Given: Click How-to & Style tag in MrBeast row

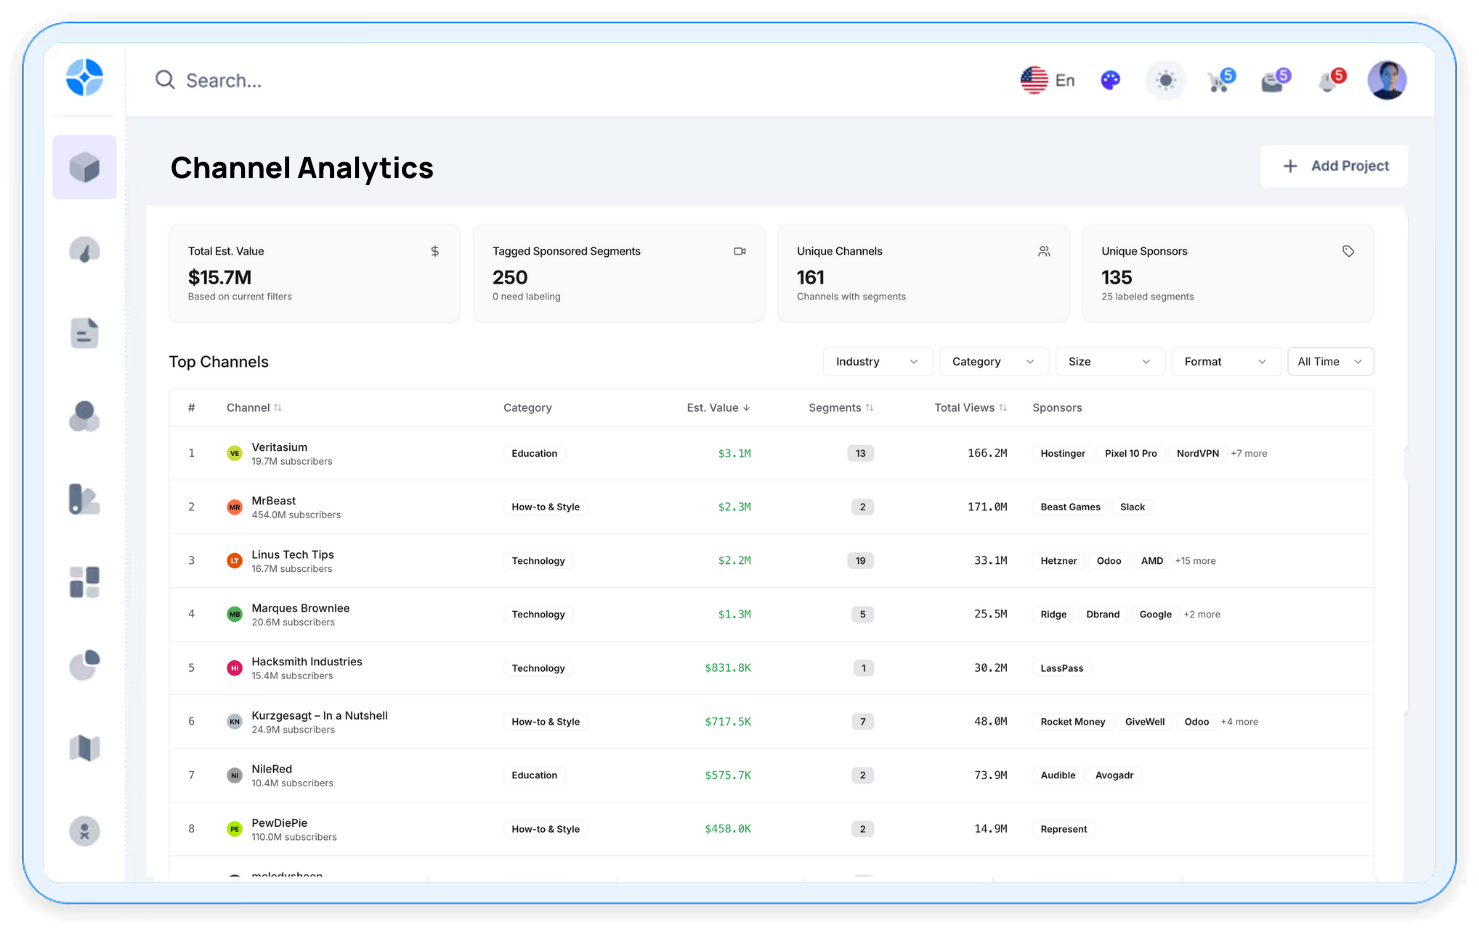Looking at the screenshot, I should 545,507.
